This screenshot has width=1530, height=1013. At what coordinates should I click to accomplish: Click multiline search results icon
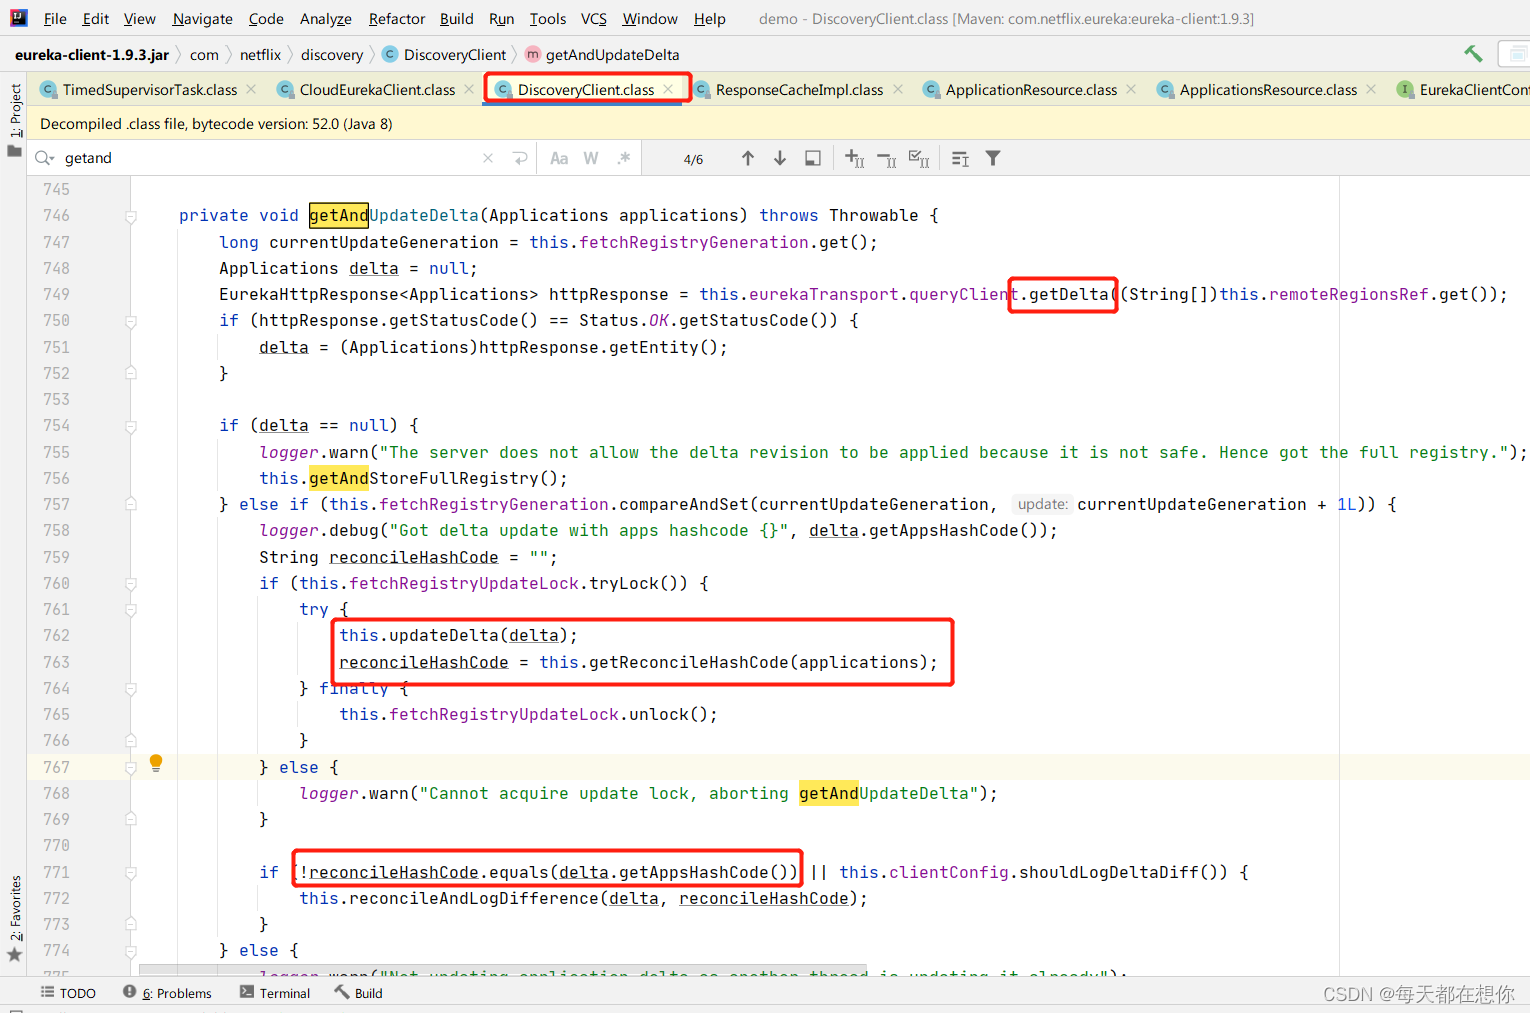point(960,158)
